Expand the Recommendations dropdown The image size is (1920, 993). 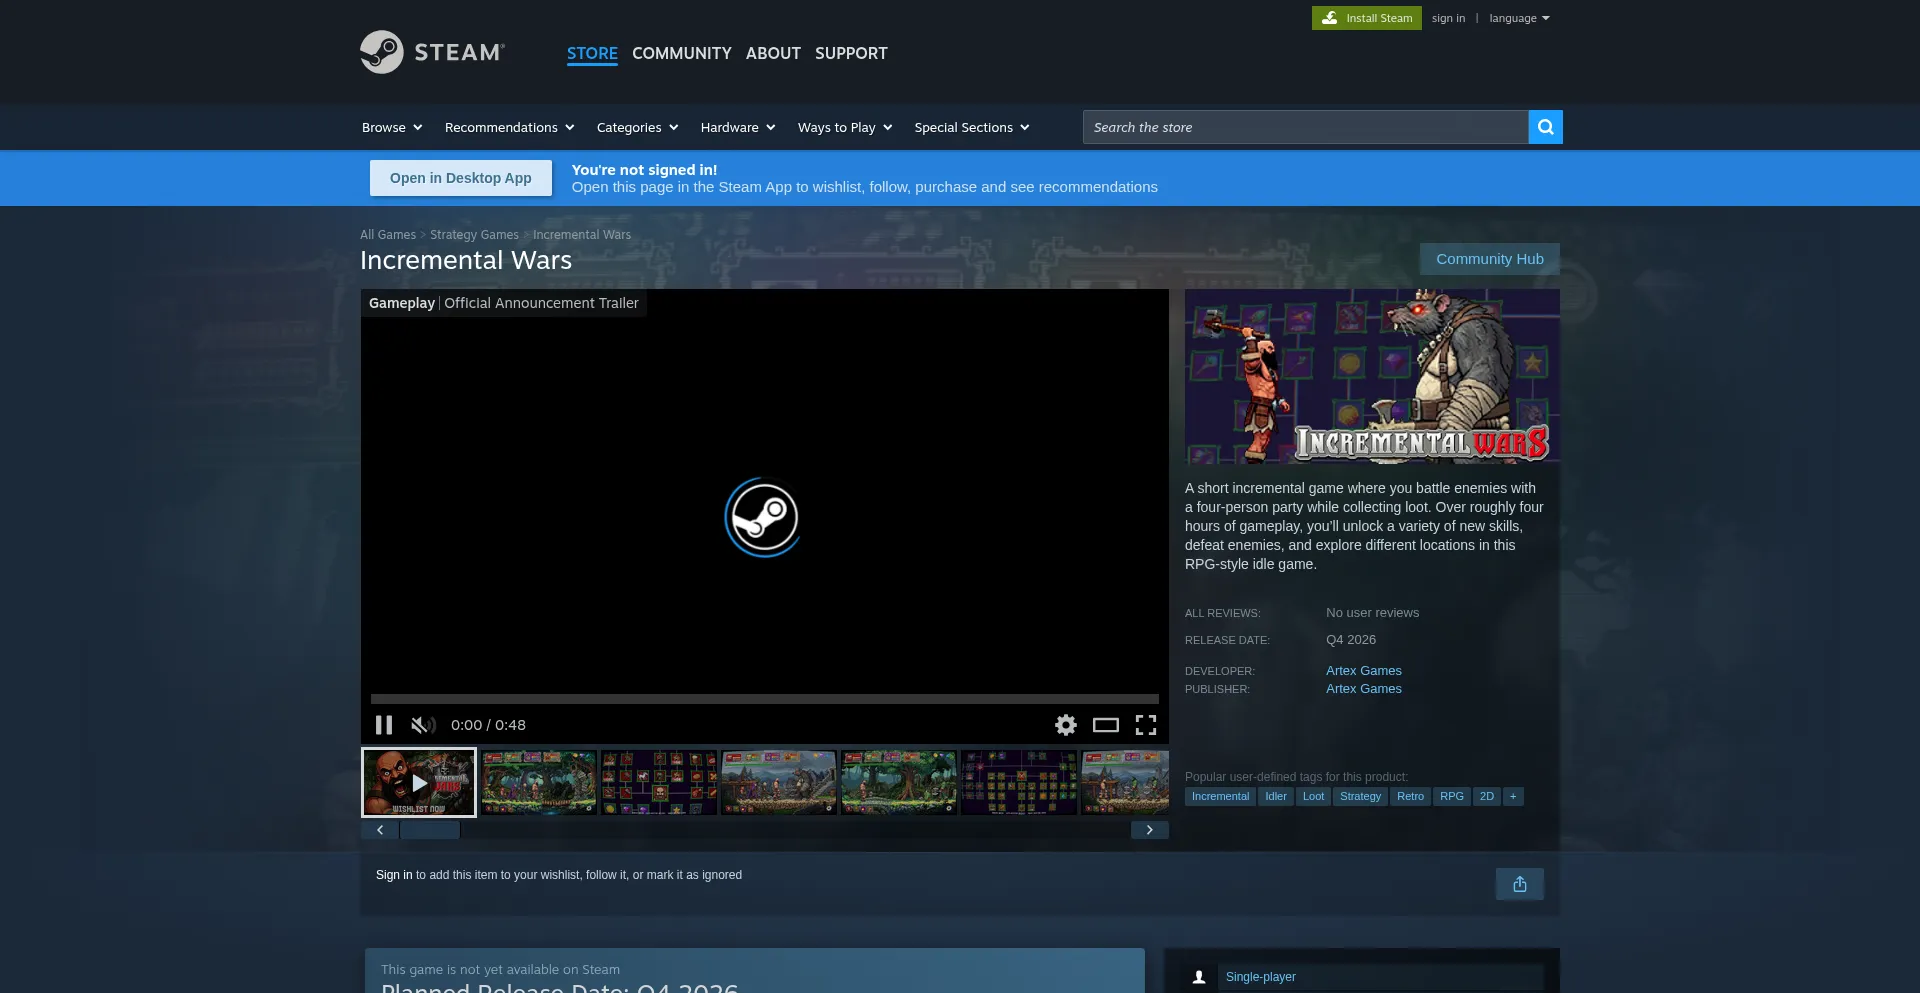coord(510,127)
